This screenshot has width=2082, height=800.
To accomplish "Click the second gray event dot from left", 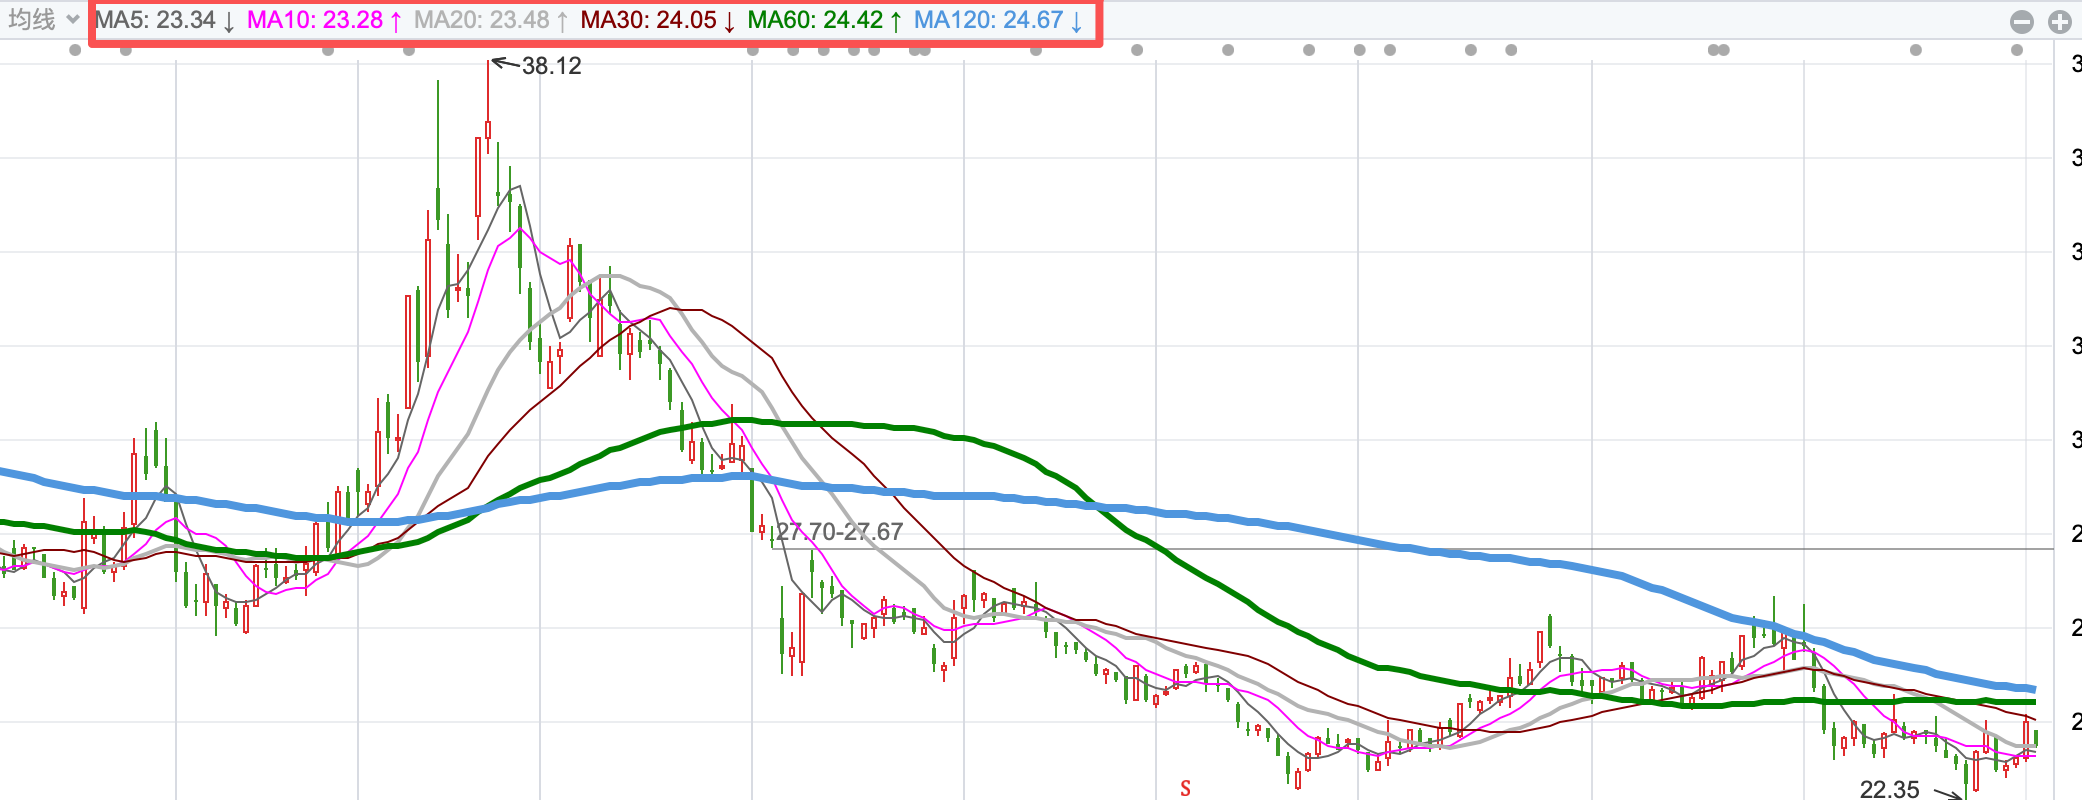I will click(x=126, y=50).
